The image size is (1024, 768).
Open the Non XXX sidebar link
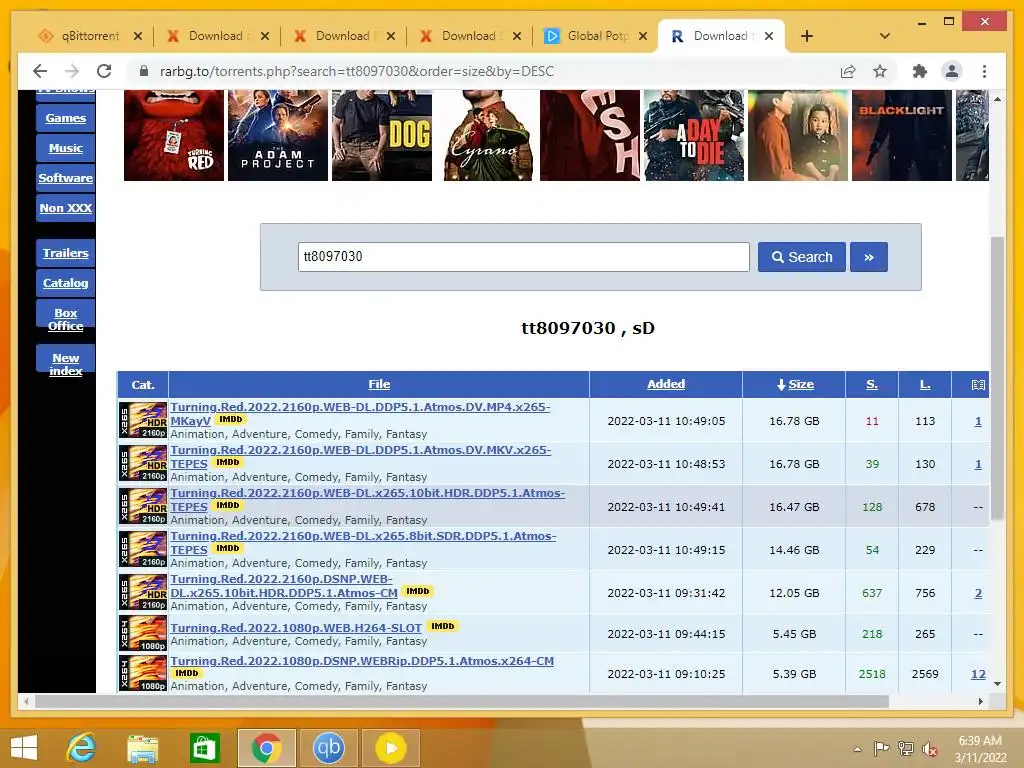[65, 208]
